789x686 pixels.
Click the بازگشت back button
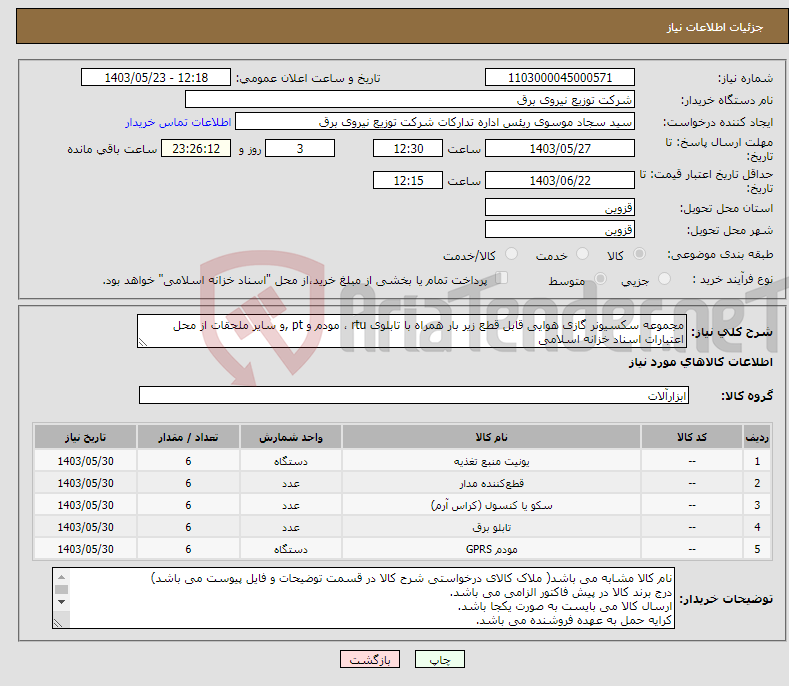pyautogui.click(x=370, y=659)
